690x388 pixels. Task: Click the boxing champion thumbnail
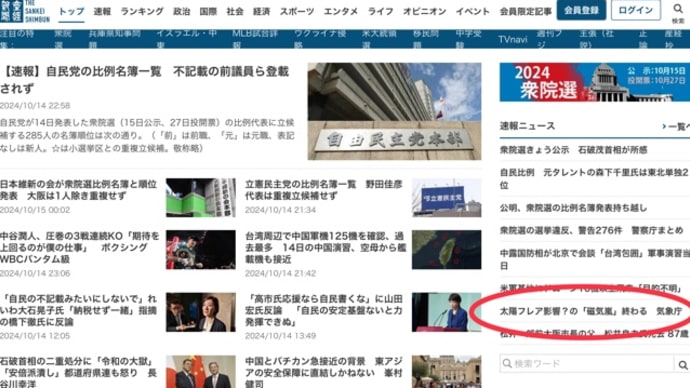click(201, 249)
